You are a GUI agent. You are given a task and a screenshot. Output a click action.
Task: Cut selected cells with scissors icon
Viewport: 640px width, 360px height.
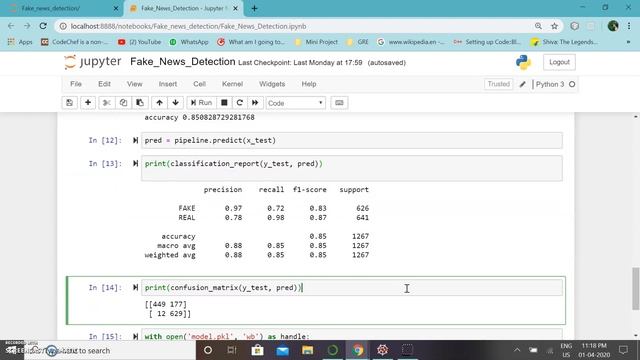(x=107, y=103)
